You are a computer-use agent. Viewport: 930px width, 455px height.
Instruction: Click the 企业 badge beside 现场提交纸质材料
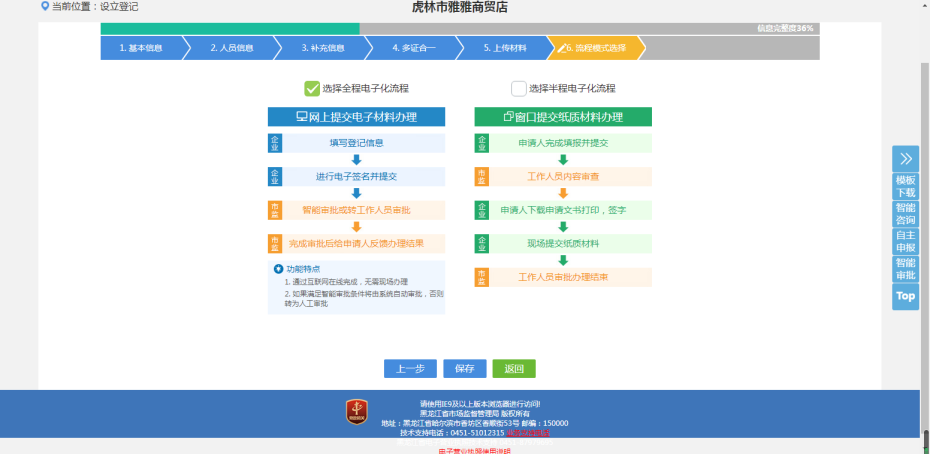coord(482,244)
